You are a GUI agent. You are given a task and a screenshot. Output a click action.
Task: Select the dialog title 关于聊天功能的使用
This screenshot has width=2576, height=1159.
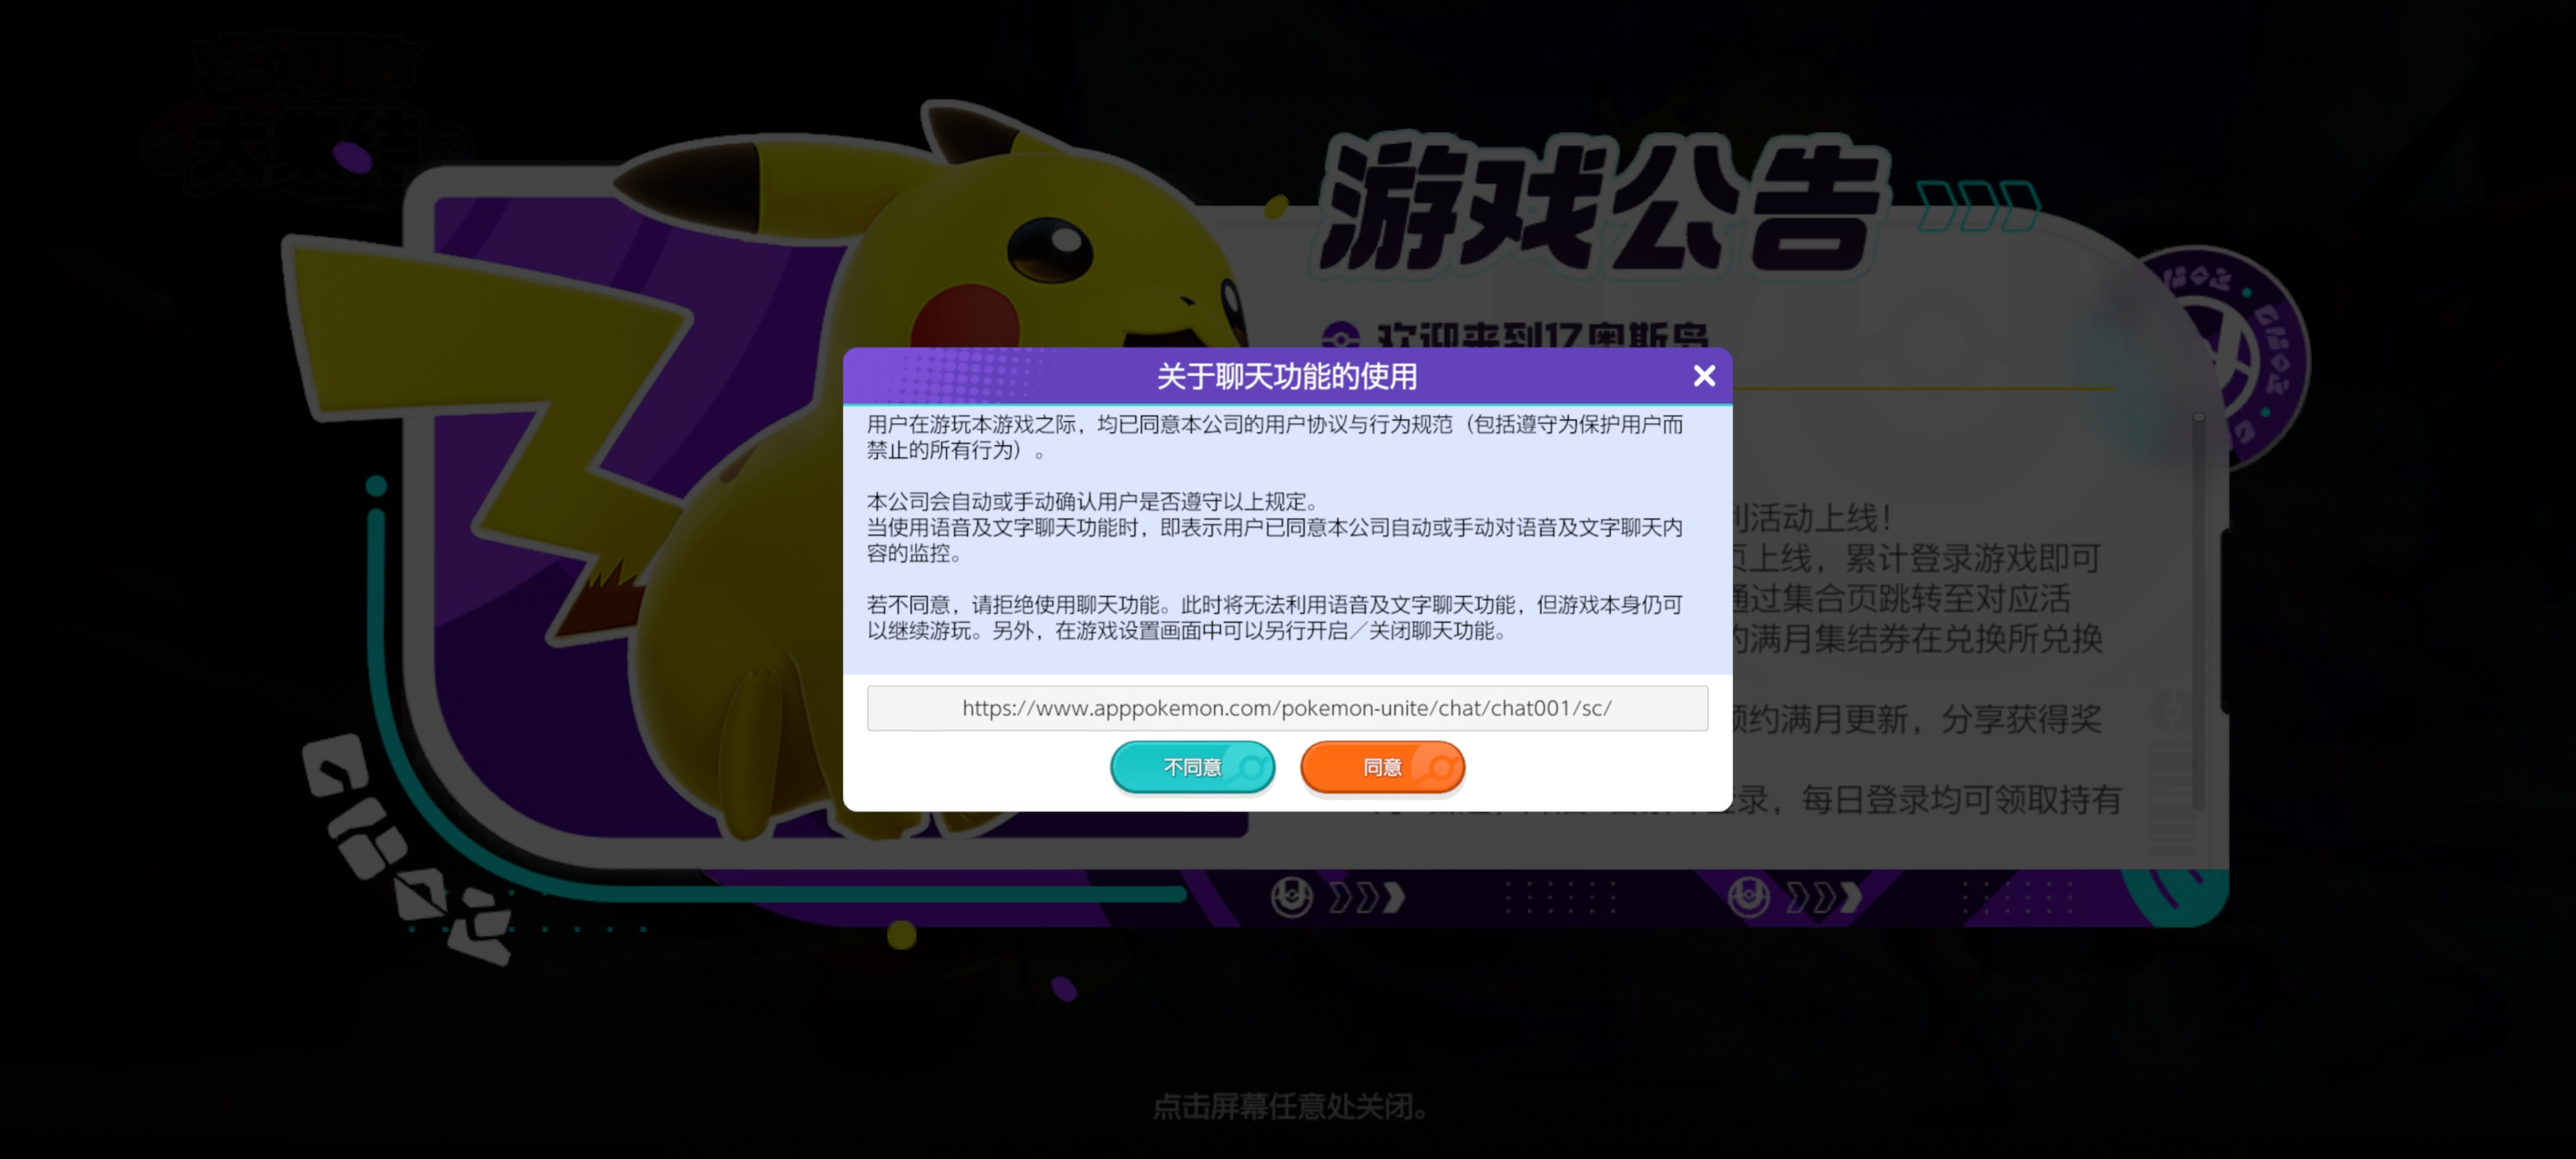tap(1287, 377)
